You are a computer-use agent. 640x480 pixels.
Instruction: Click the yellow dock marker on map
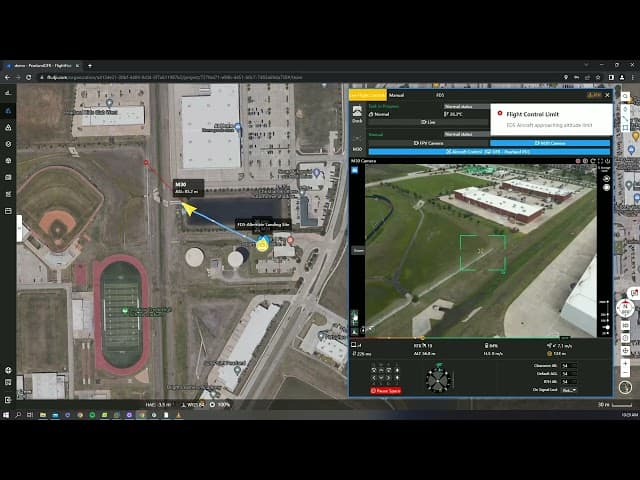click(x=262, y=245)
